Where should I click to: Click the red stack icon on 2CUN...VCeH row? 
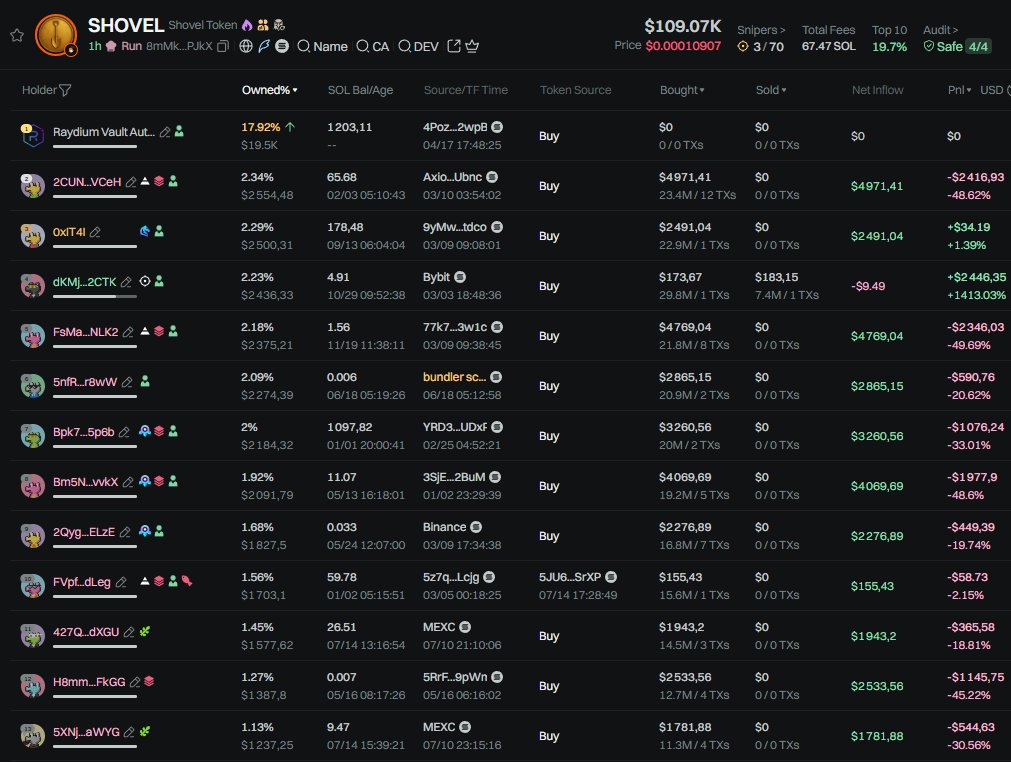click(x=159, y=182)
